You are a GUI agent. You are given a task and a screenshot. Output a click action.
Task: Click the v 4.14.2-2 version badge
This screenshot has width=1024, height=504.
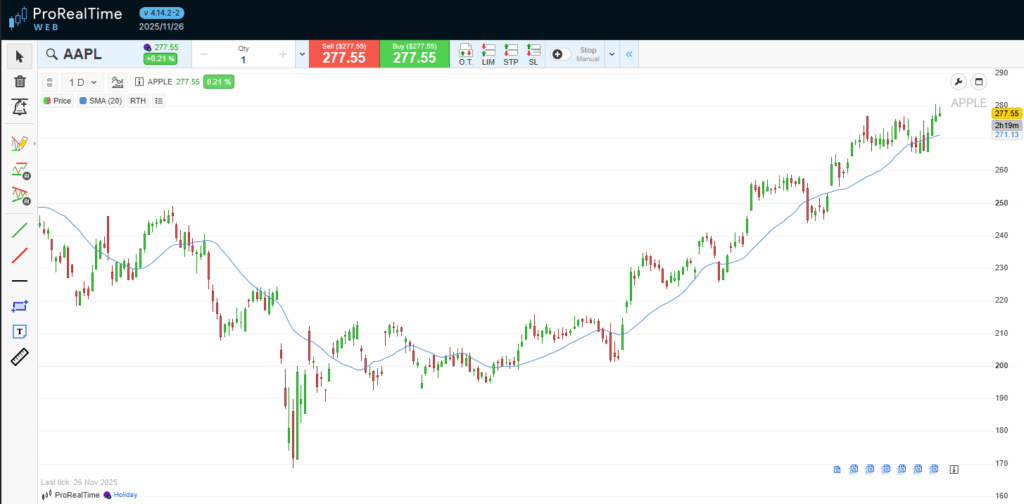pyautogui.click(x=161, y=13)
